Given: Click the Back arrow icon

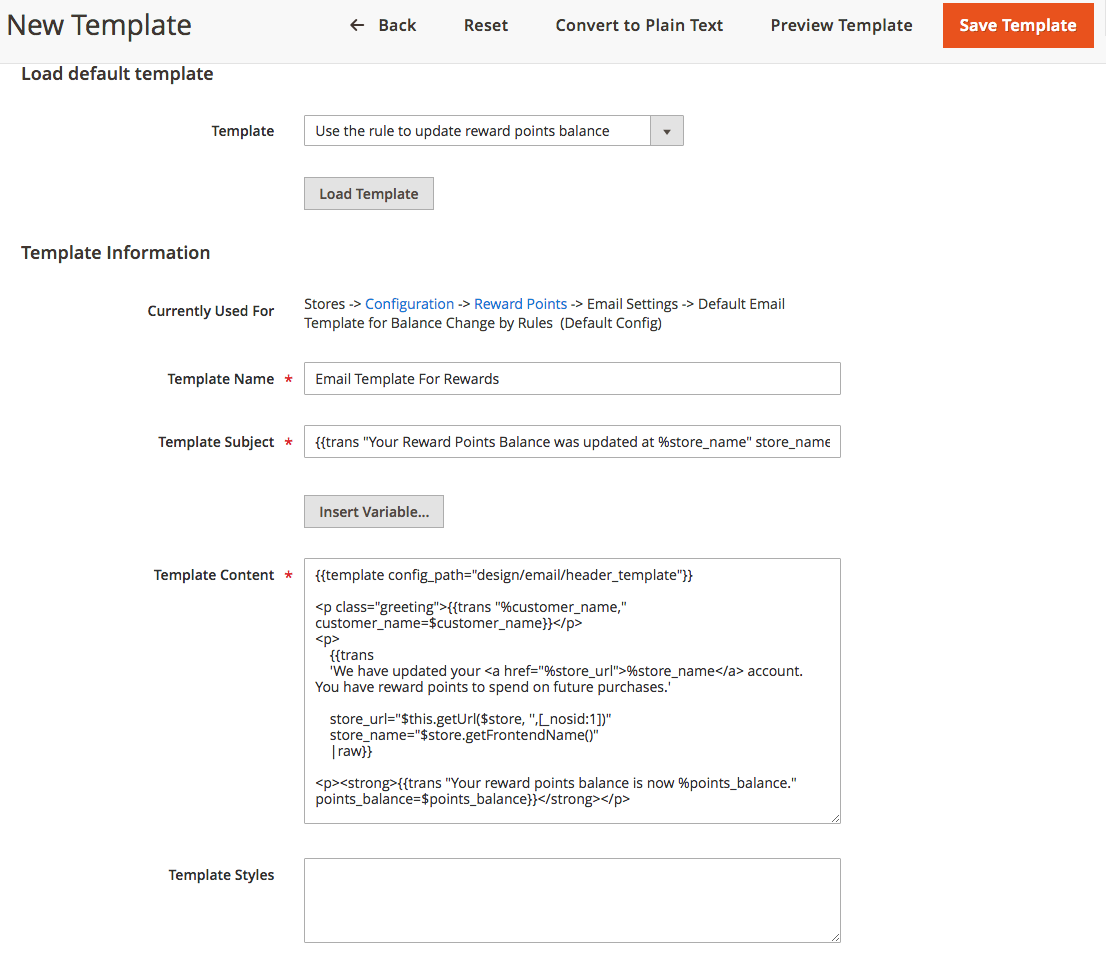Looking at the screenshot, I should point(357,25).
